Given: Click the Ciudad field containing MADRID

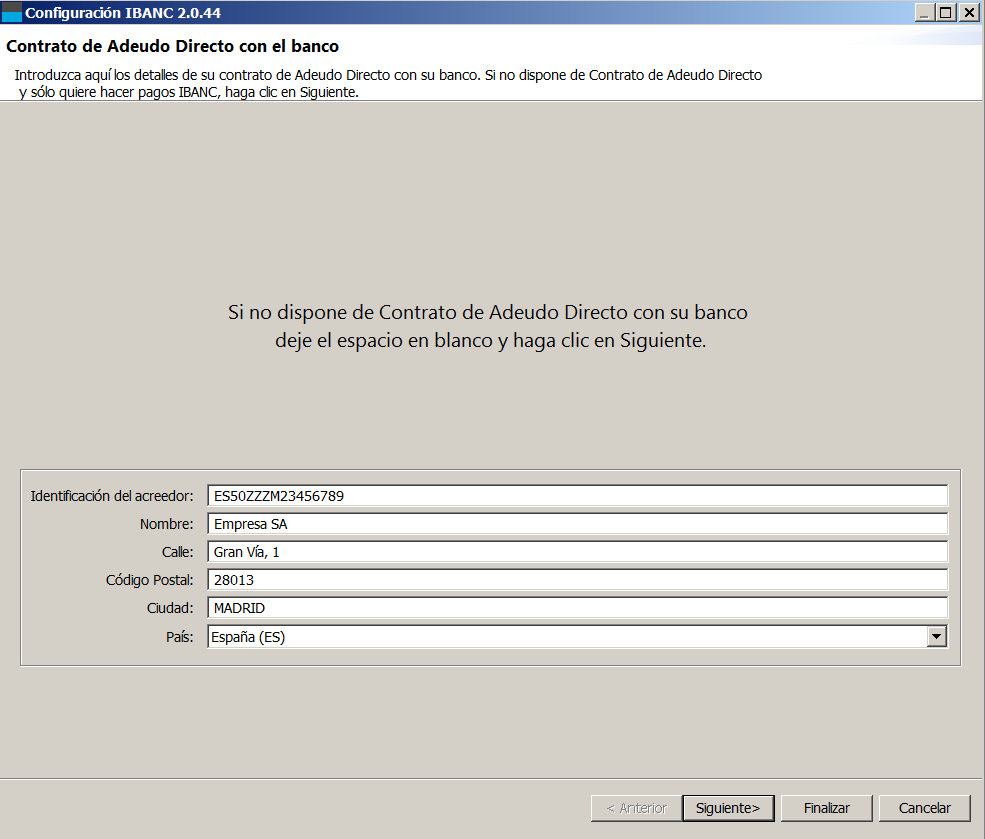Looking at the screenshot, I should tap(577, 608).
